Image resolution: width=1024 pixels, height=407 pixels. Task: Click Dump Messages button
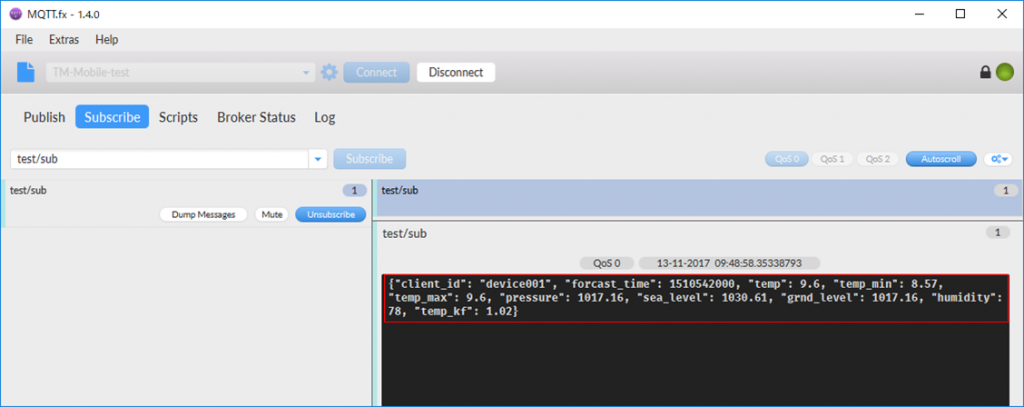tap(203, 214)
